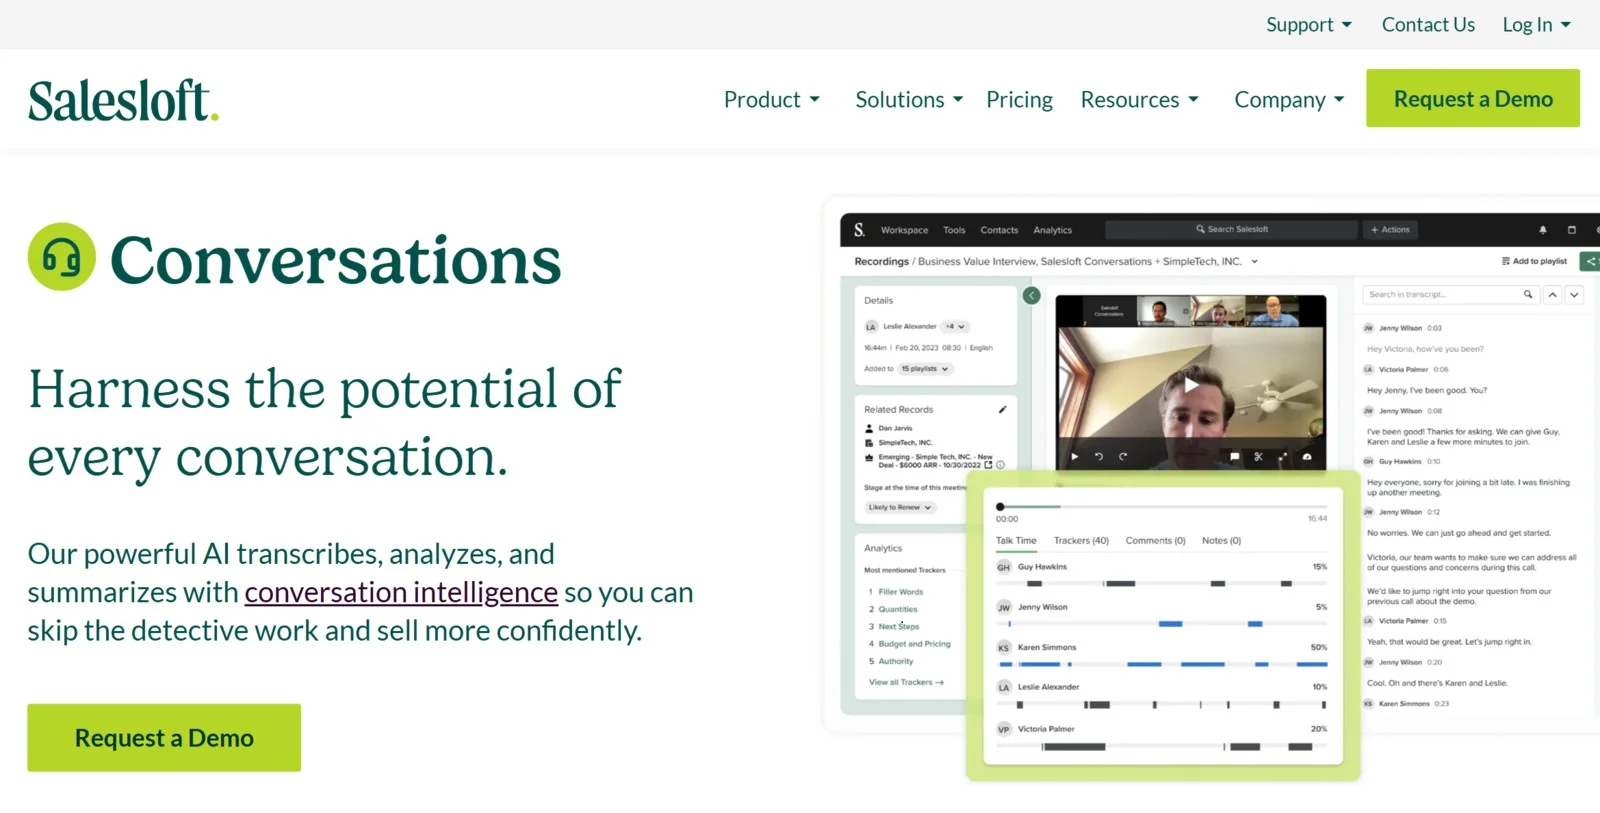Expand the Resources menu
This screenshot has height=813, width=1600.
[1139, 100]
